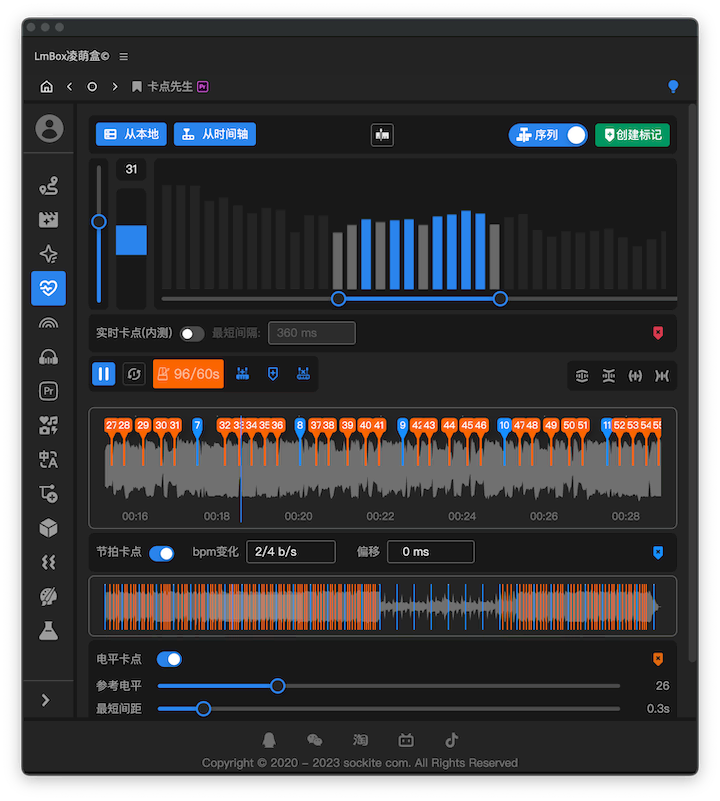
Task: Toggle the 节拍卡点 switch
Action: click(x=162, y=553)
